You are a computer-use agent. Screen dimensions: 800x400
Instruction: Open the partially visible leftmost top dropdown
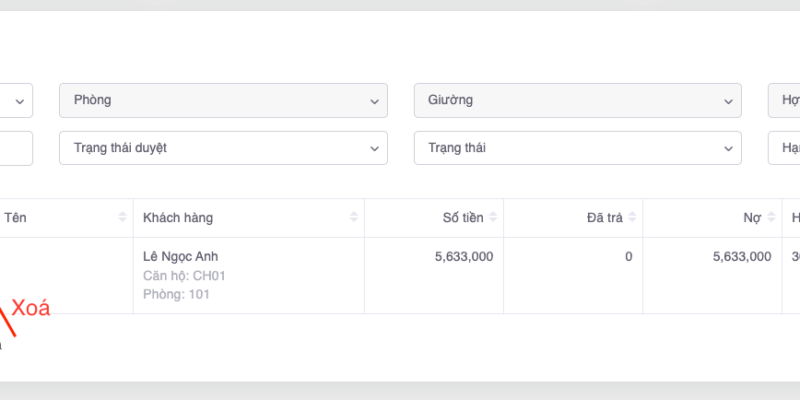(16, 100)
